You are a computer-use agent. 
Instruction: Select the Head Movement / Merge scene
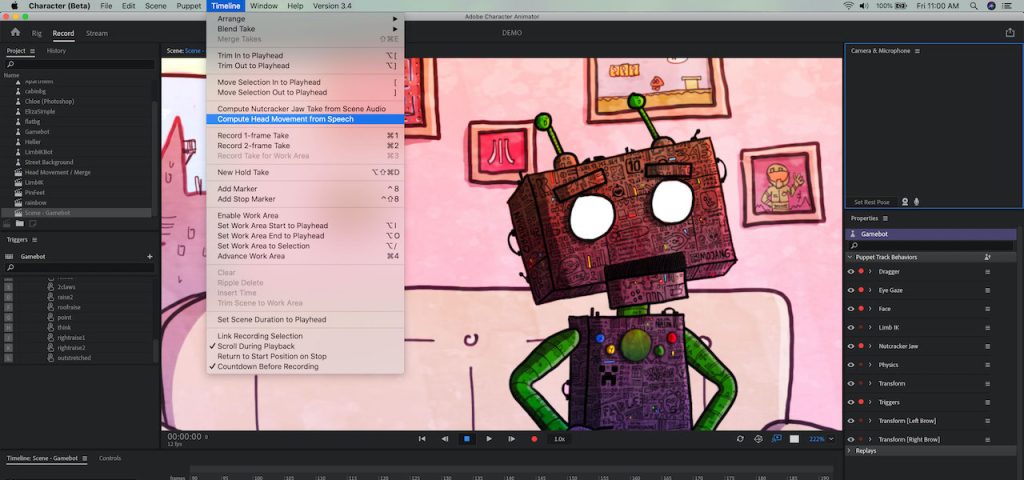[57, 172]
